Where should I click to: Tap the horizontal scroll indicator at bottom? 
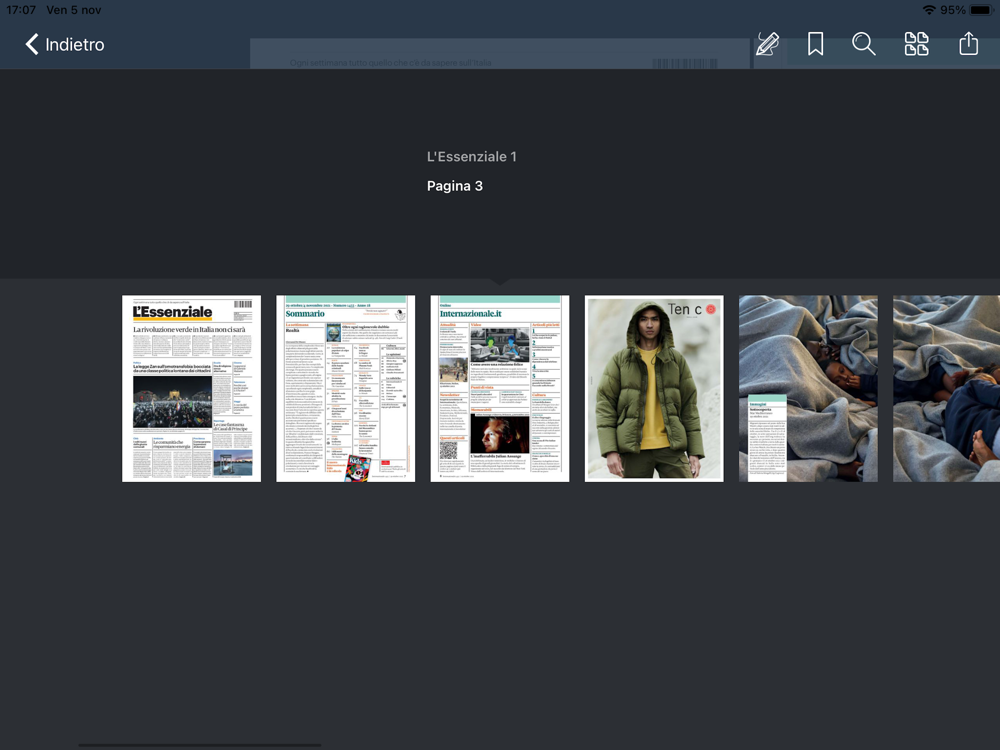(200, 744)
